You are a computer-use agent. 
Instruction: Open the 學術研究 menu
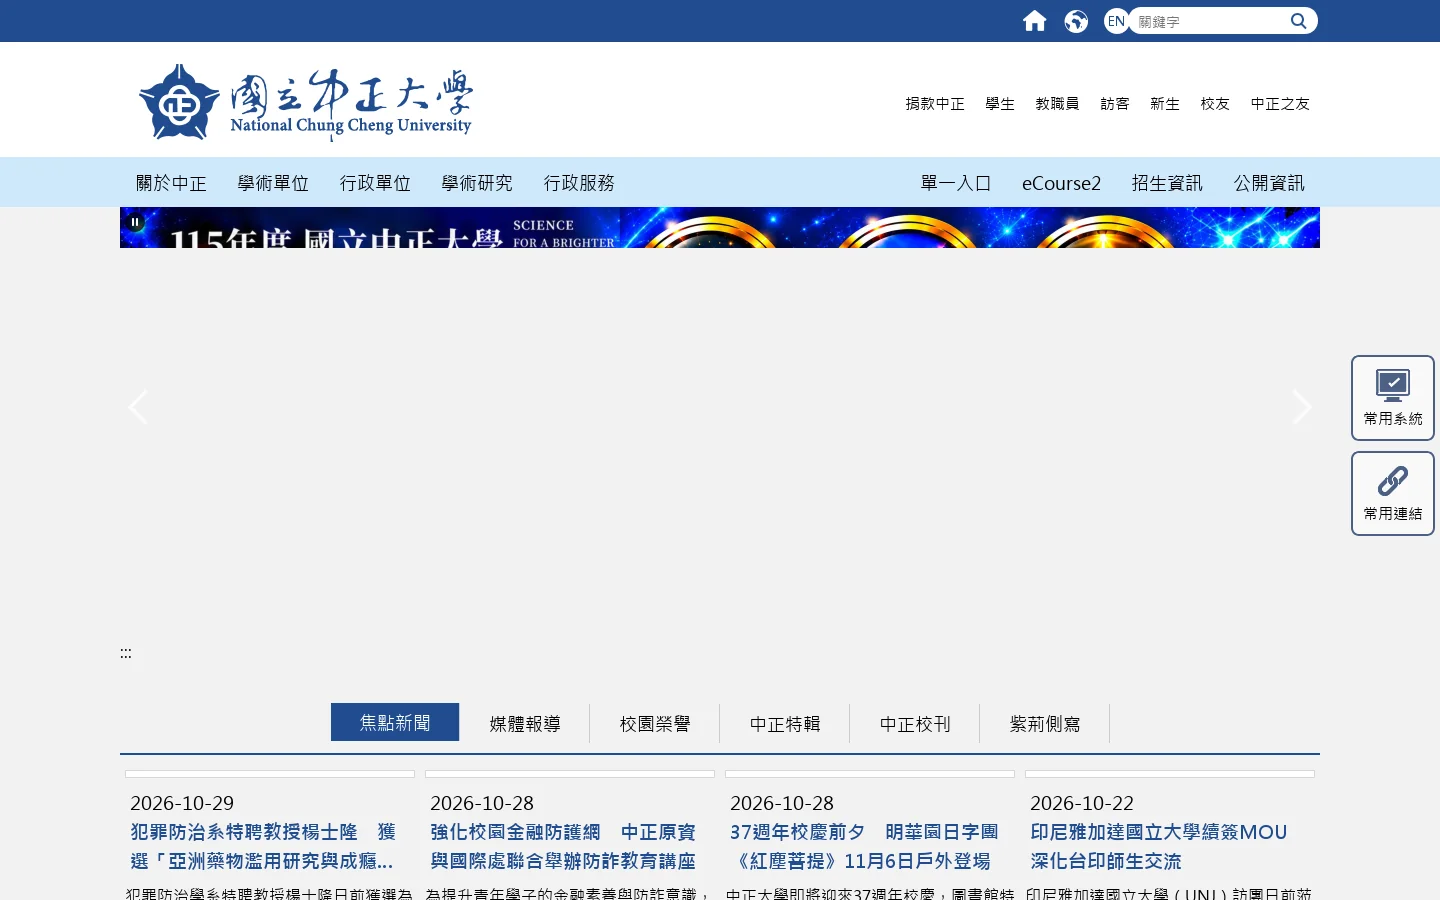(x=477, y=183)
